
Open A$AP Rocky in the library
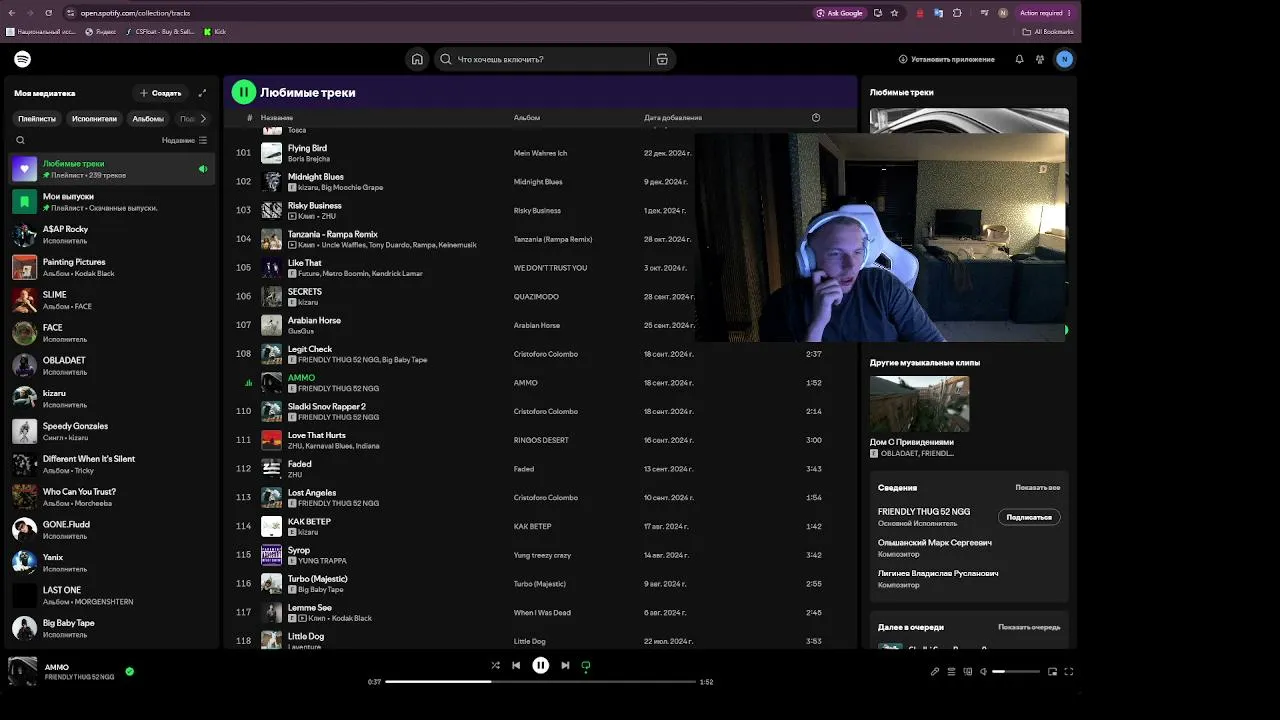tap(111, 235)
